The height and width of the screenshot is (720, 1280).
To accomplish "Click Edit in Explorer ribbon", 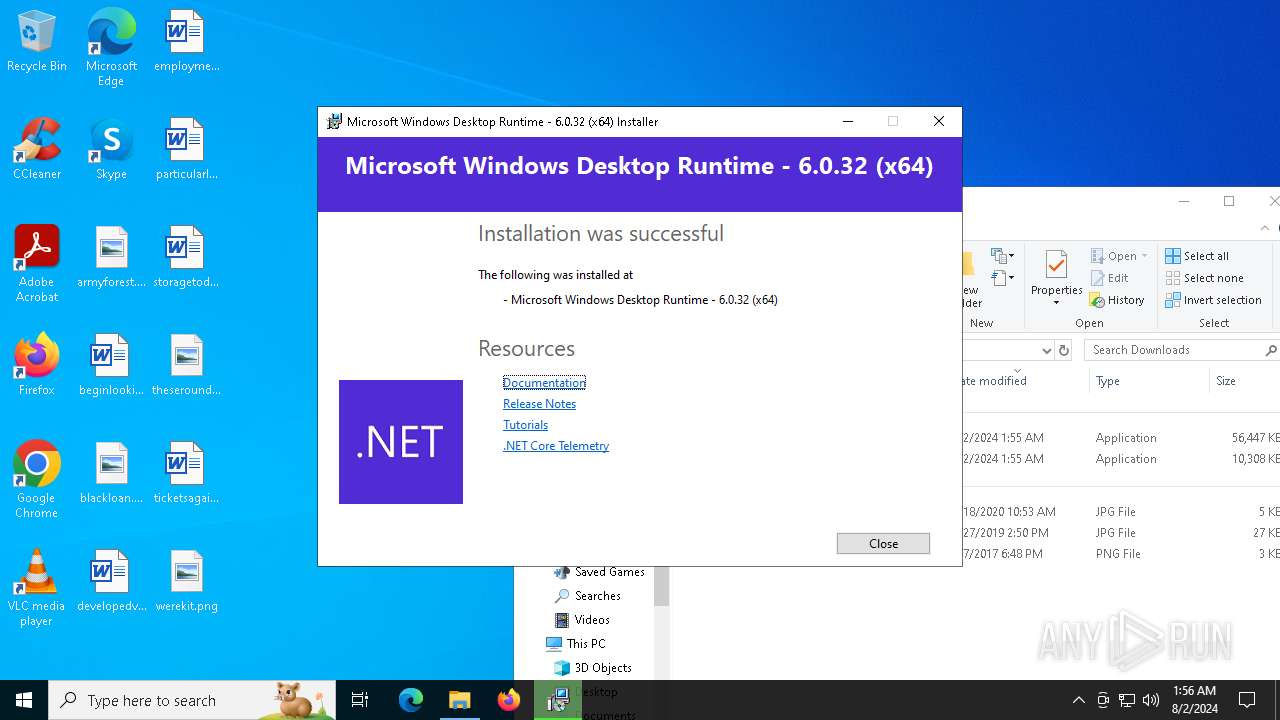I will pos(1109,278).
